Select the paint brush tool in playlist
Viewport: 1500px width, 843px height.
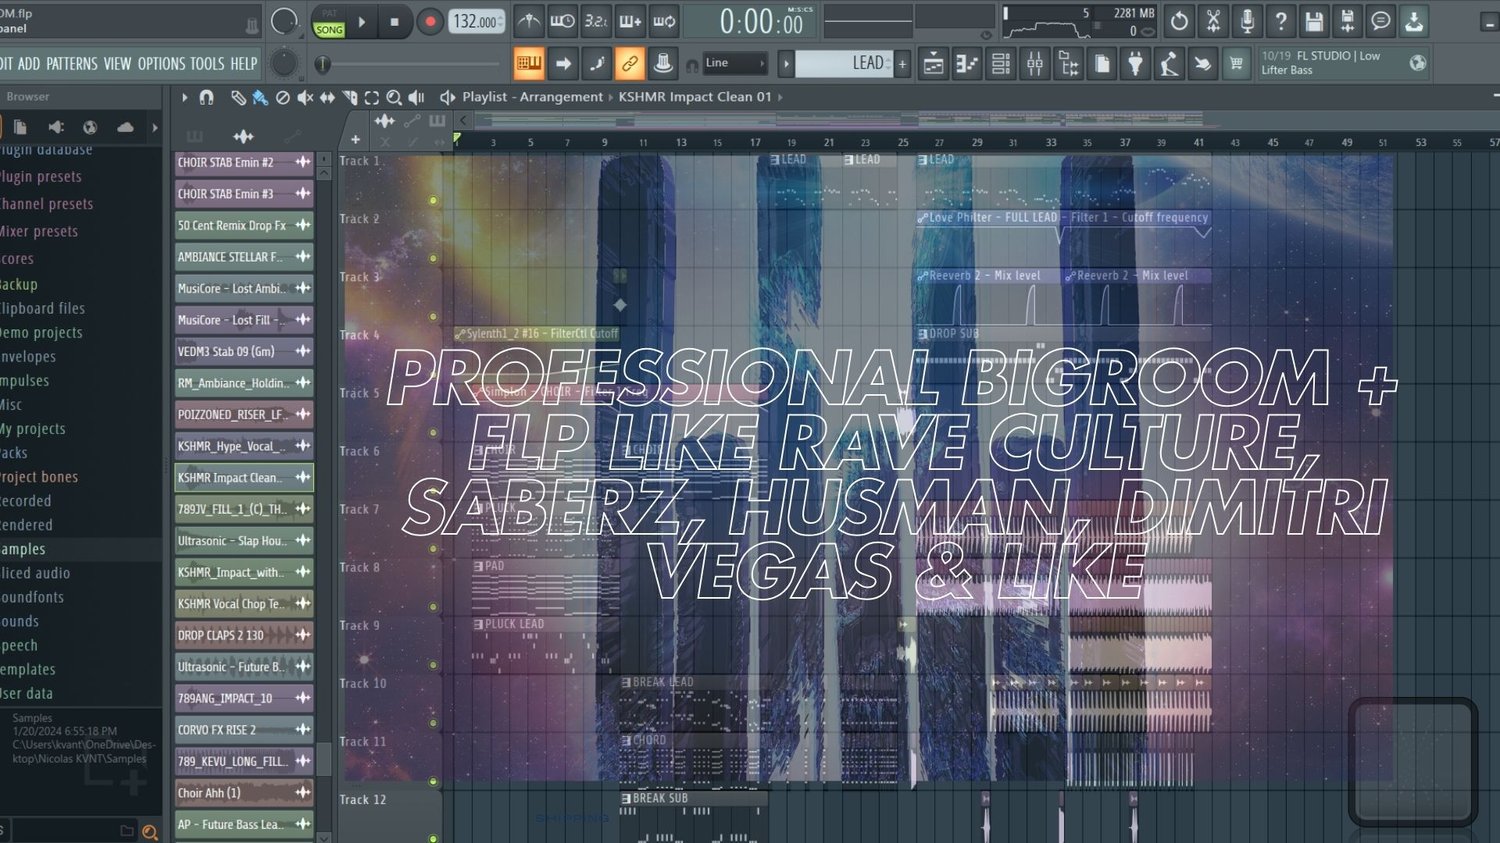pos(260,97)
